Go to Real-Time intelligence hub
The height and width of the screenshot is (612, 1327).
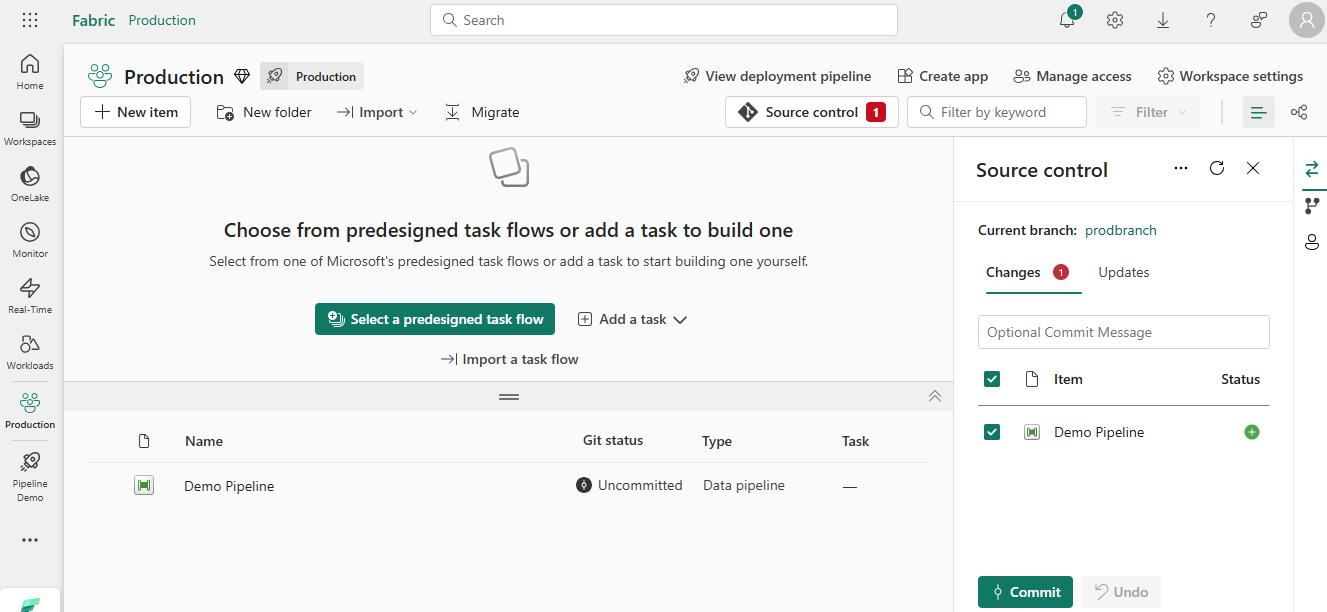29,295
